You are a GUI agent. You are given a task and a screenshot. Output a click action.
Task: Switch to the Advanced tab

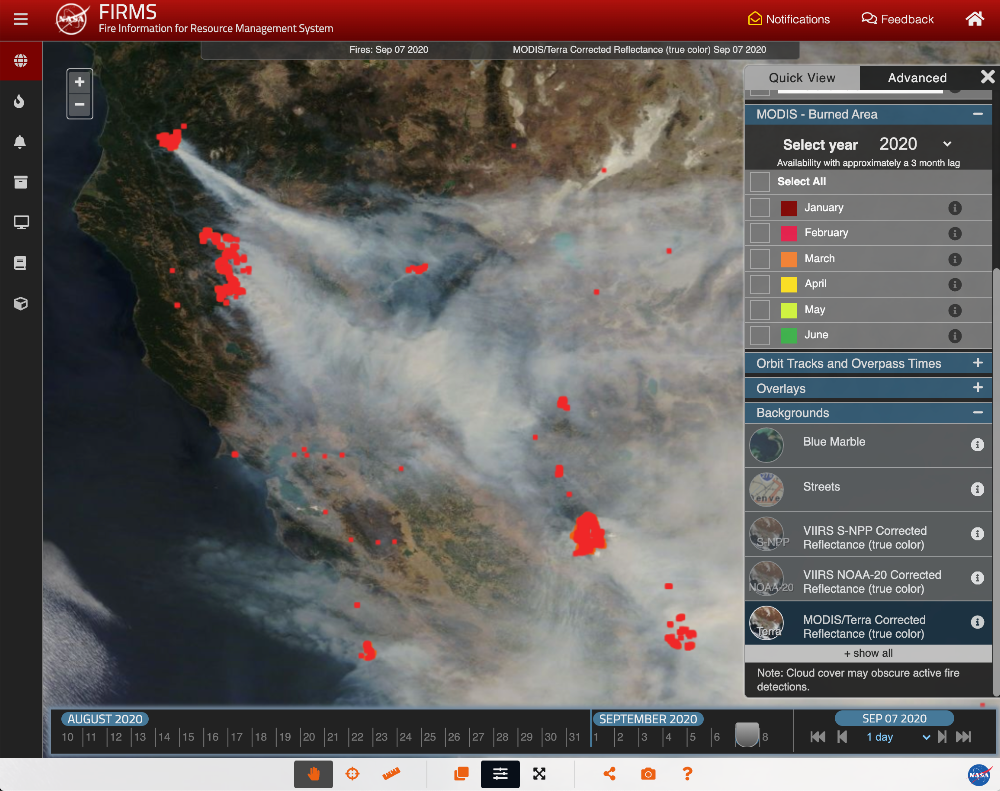[x=917, y=78]
